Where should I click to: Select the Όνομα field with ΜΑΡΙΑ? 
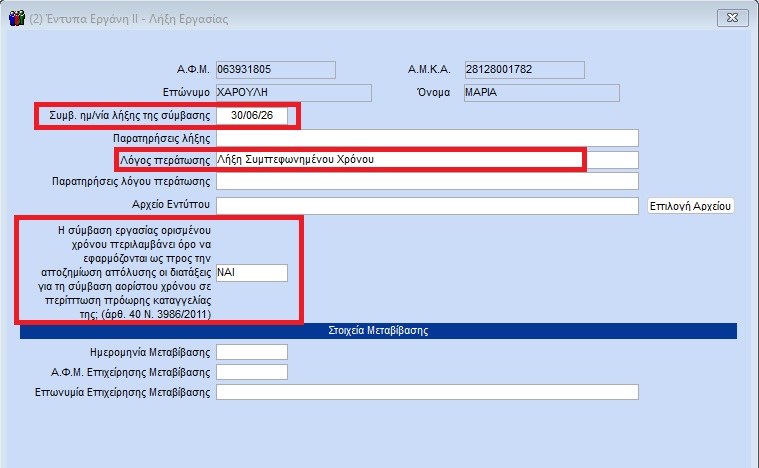pos(540,93)
